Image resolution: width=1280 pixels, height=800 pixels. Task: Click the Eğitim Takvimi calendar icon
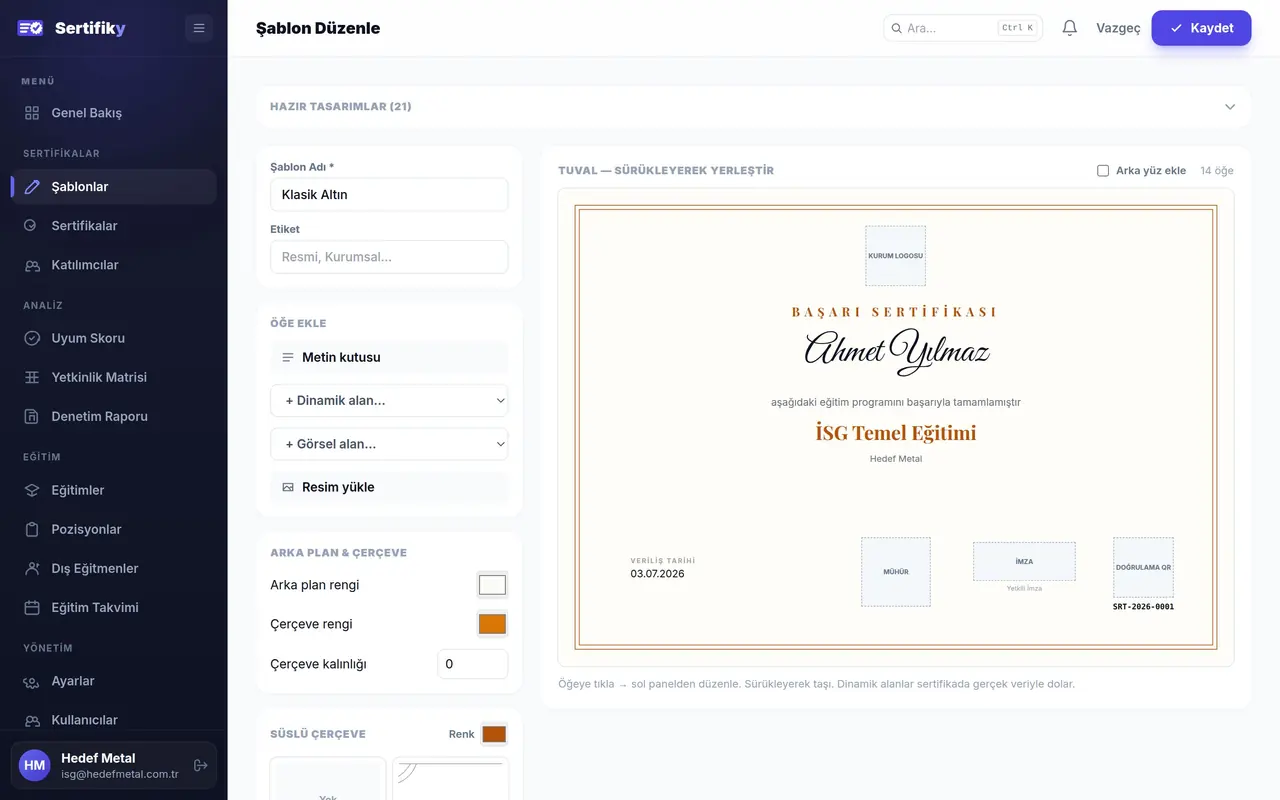(32, 607)
